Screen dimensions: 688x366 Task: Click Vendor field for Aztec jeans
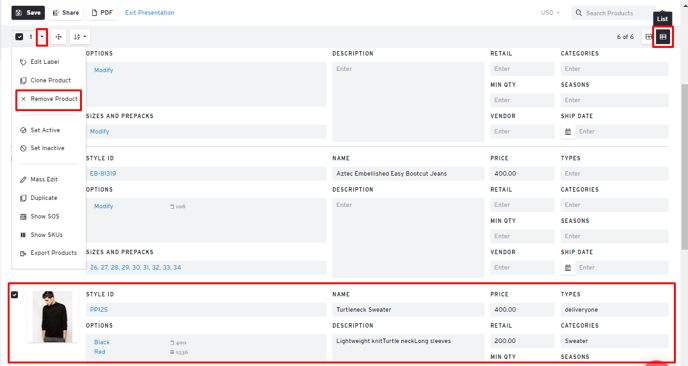pyautogui.click(x=523, y=268)
